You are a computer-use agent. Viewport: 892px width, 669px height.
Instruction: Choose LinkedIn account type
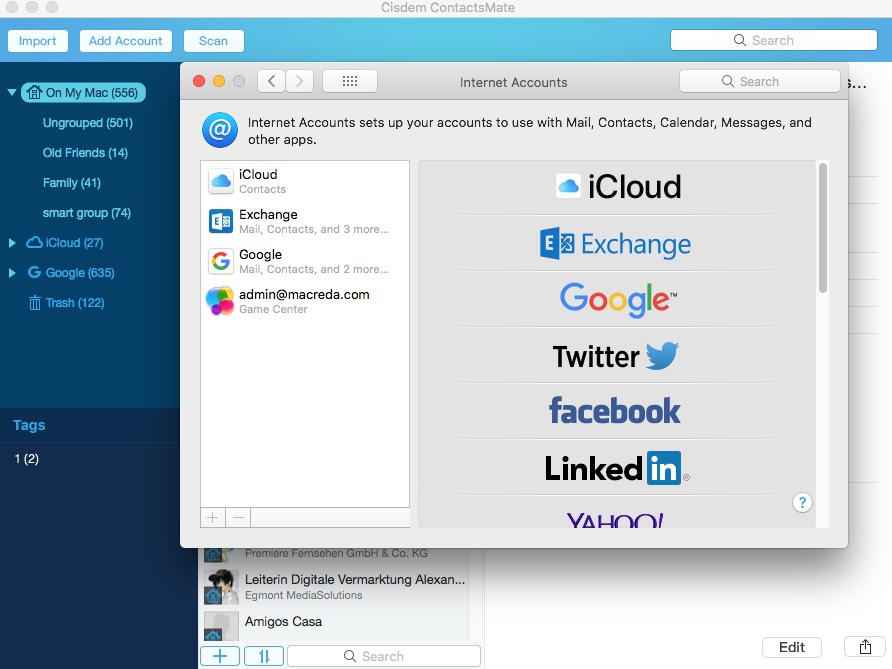(x=617, y=468)
